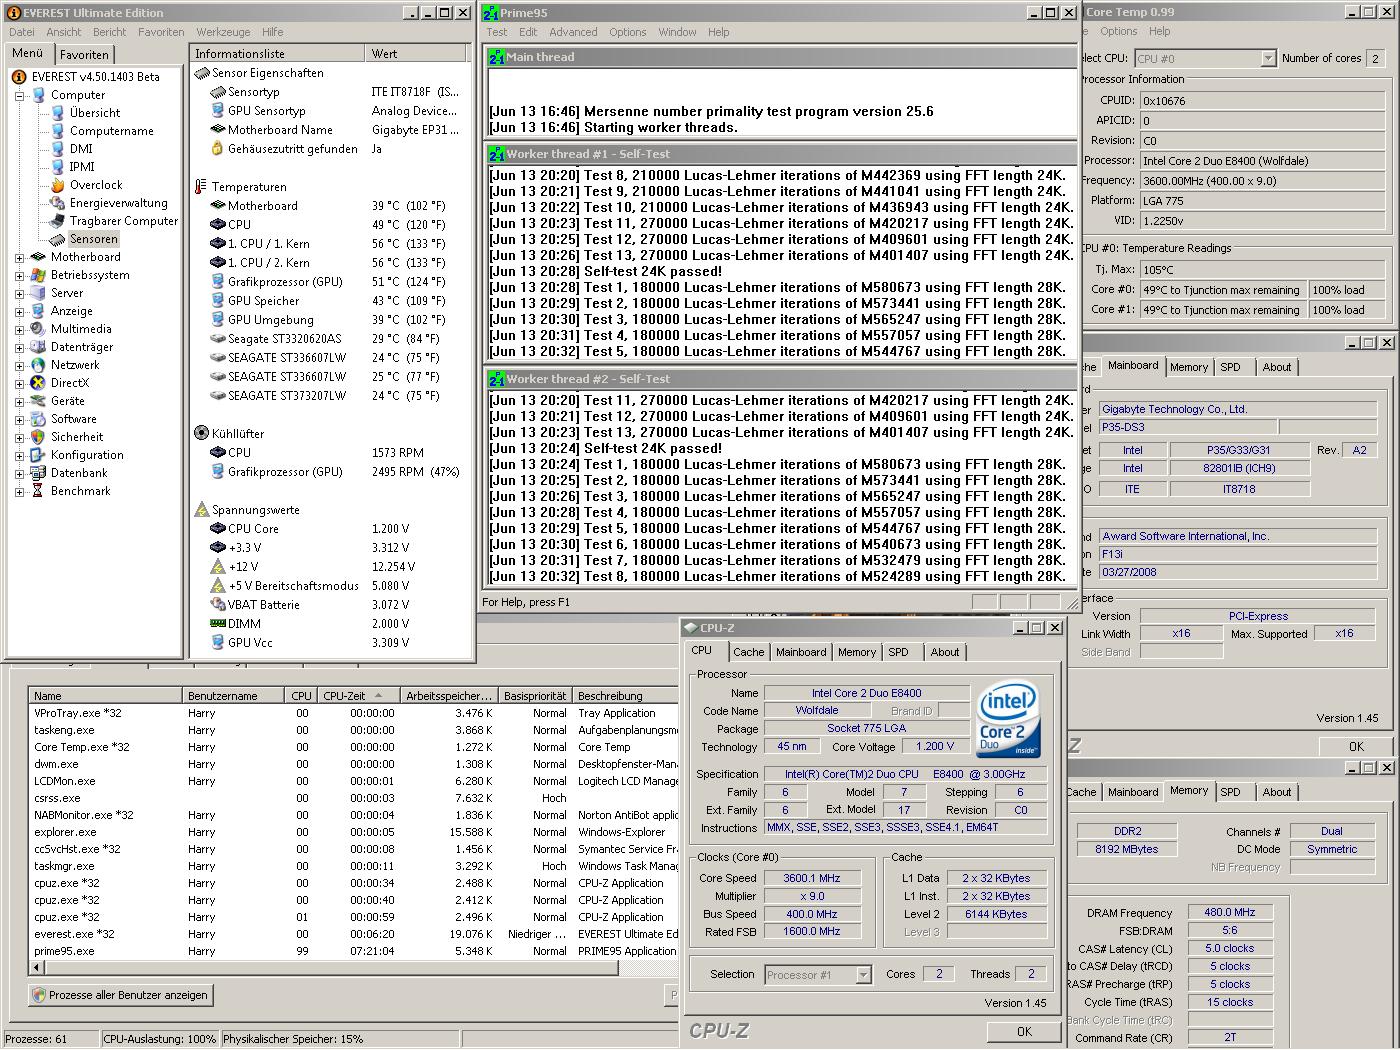Viewport: 1400px width, 1050px height.
Task: Sort processes by Name column header
Action: point(106,696)
